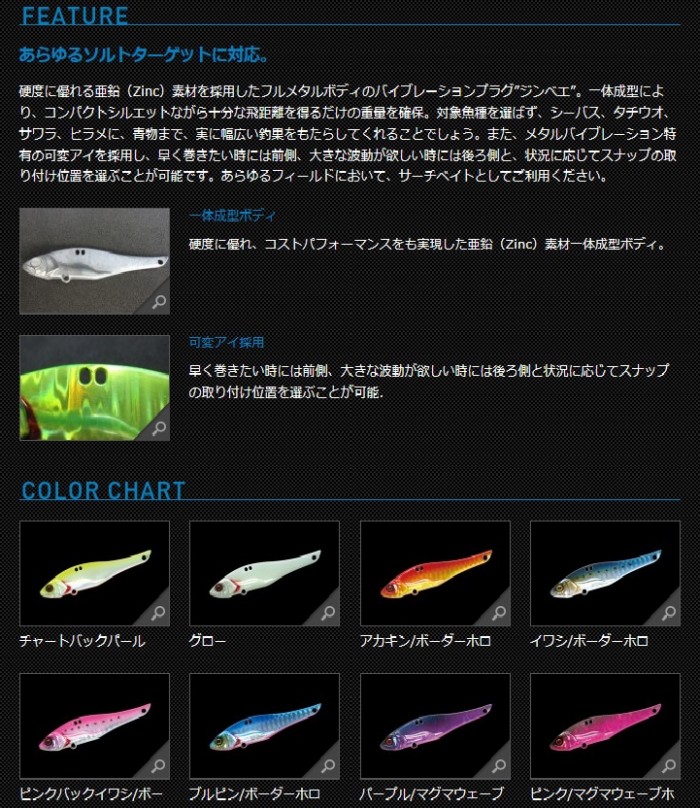
Task: Select the orange-red Akakin lure image
Action: tap(436, 574)
